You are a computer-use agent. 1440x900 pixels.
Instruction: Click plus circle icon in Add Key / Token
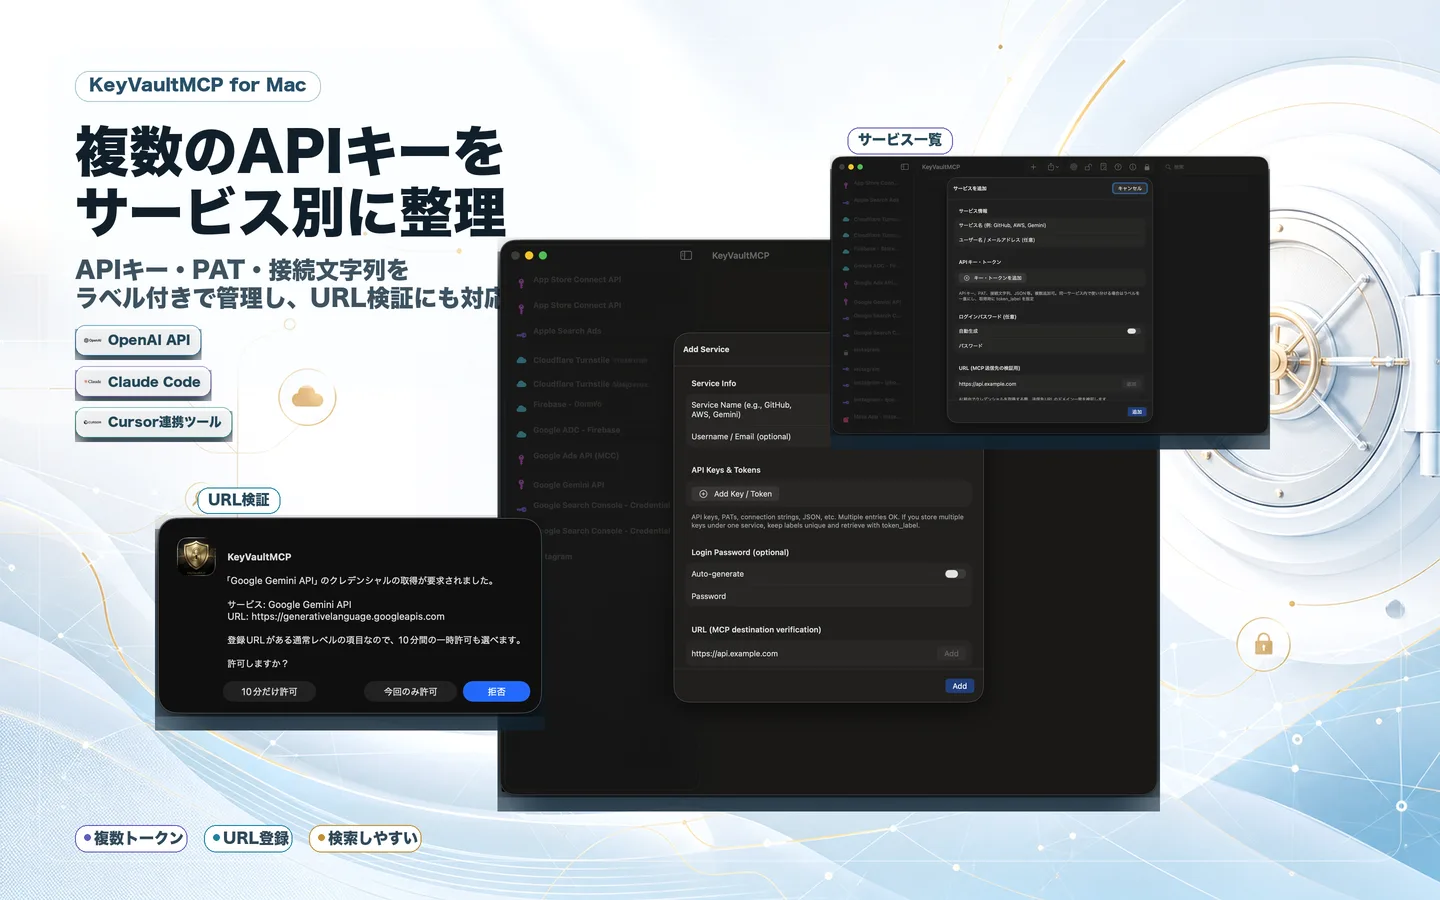(x=703, y=494)
